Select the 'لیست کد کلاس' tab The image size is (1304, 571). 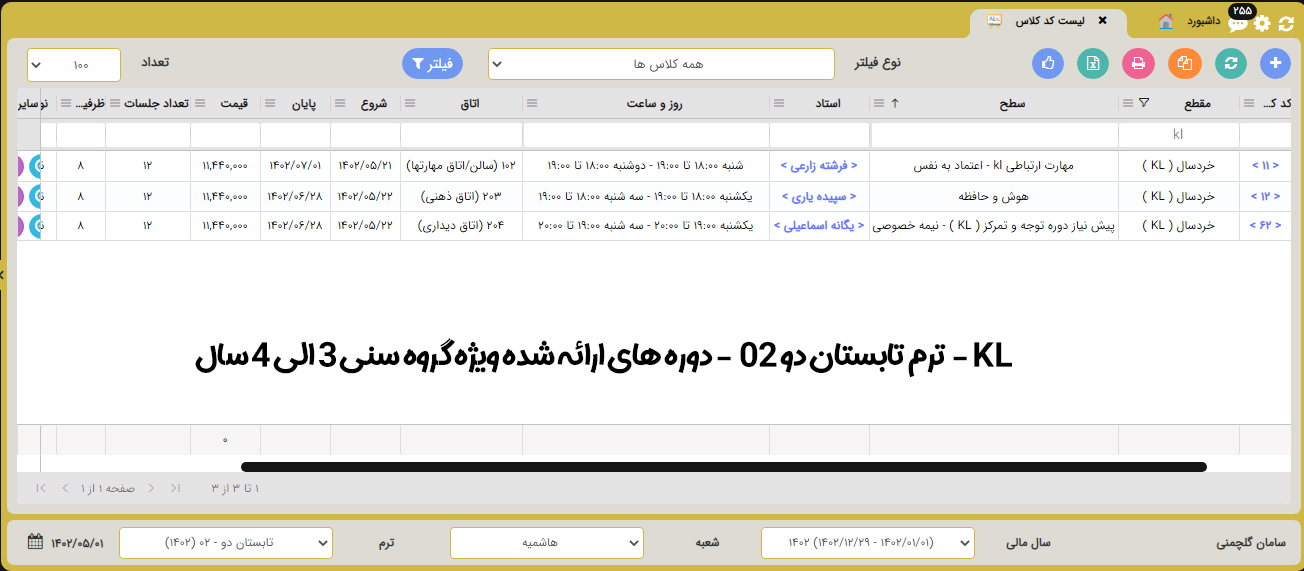coord(1045,21)
